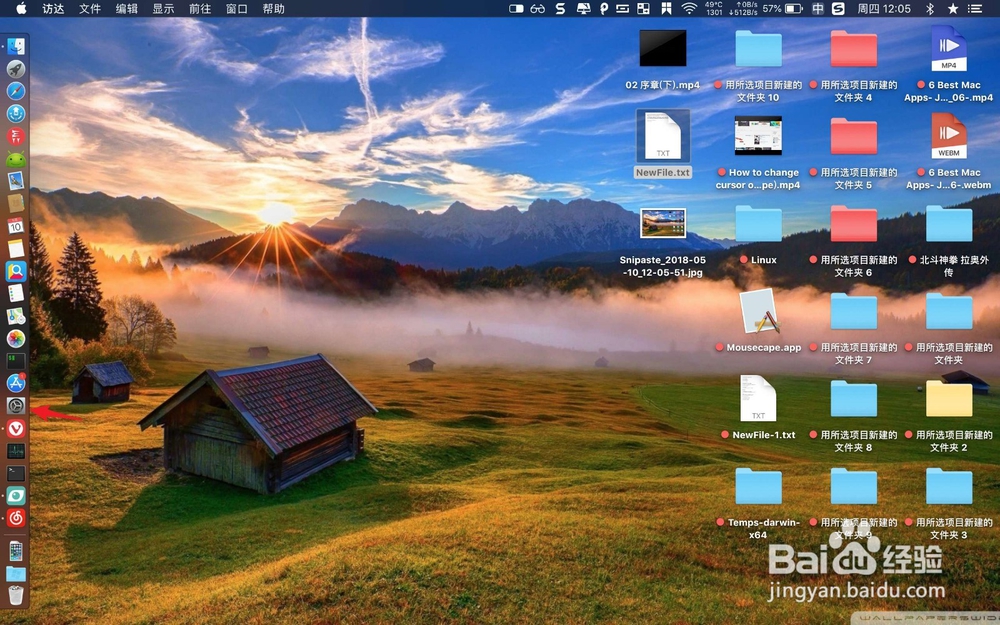Open the 文件 menu
Image resolution: width=1000 pixels, height=625 pixels.
pos(90,10)
